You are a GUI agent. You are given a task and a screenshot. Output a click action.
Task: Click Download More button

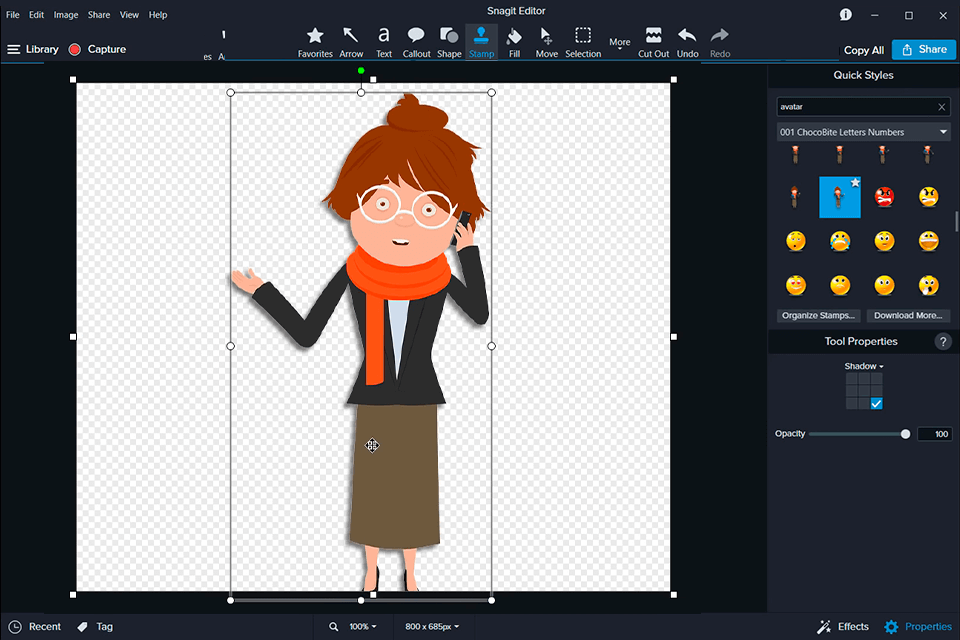tap(908, 315)
